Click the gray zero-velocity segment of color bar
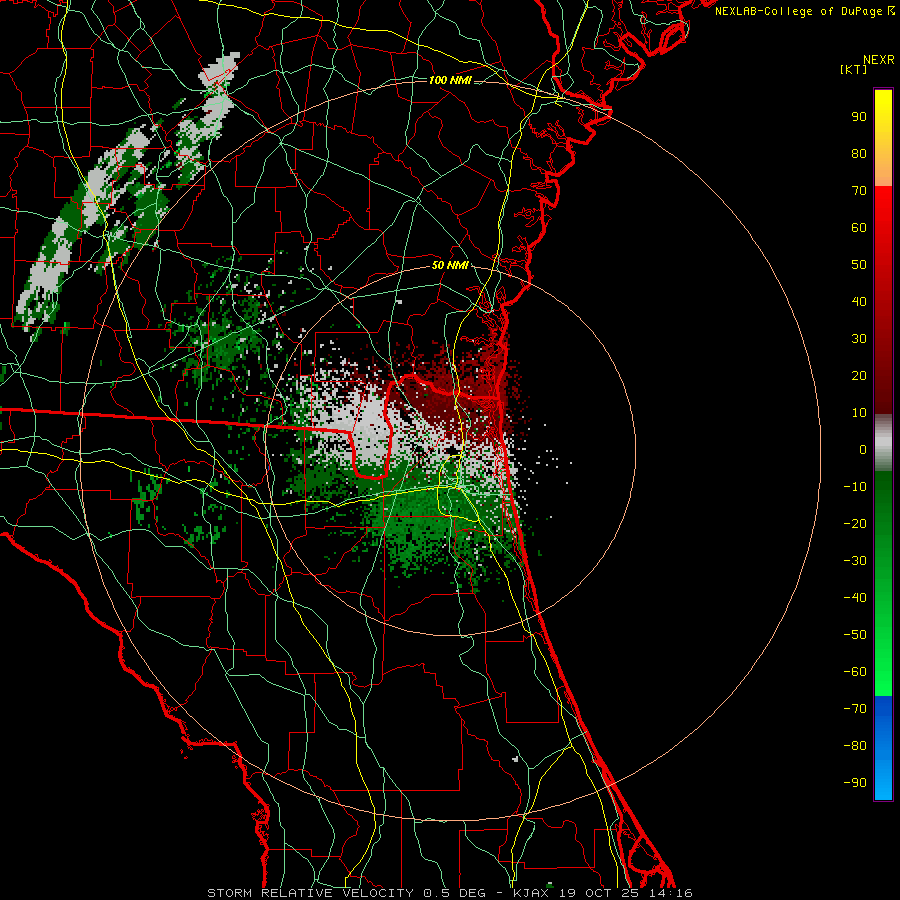This screenshot has height=900, width=900. [883, 443]
